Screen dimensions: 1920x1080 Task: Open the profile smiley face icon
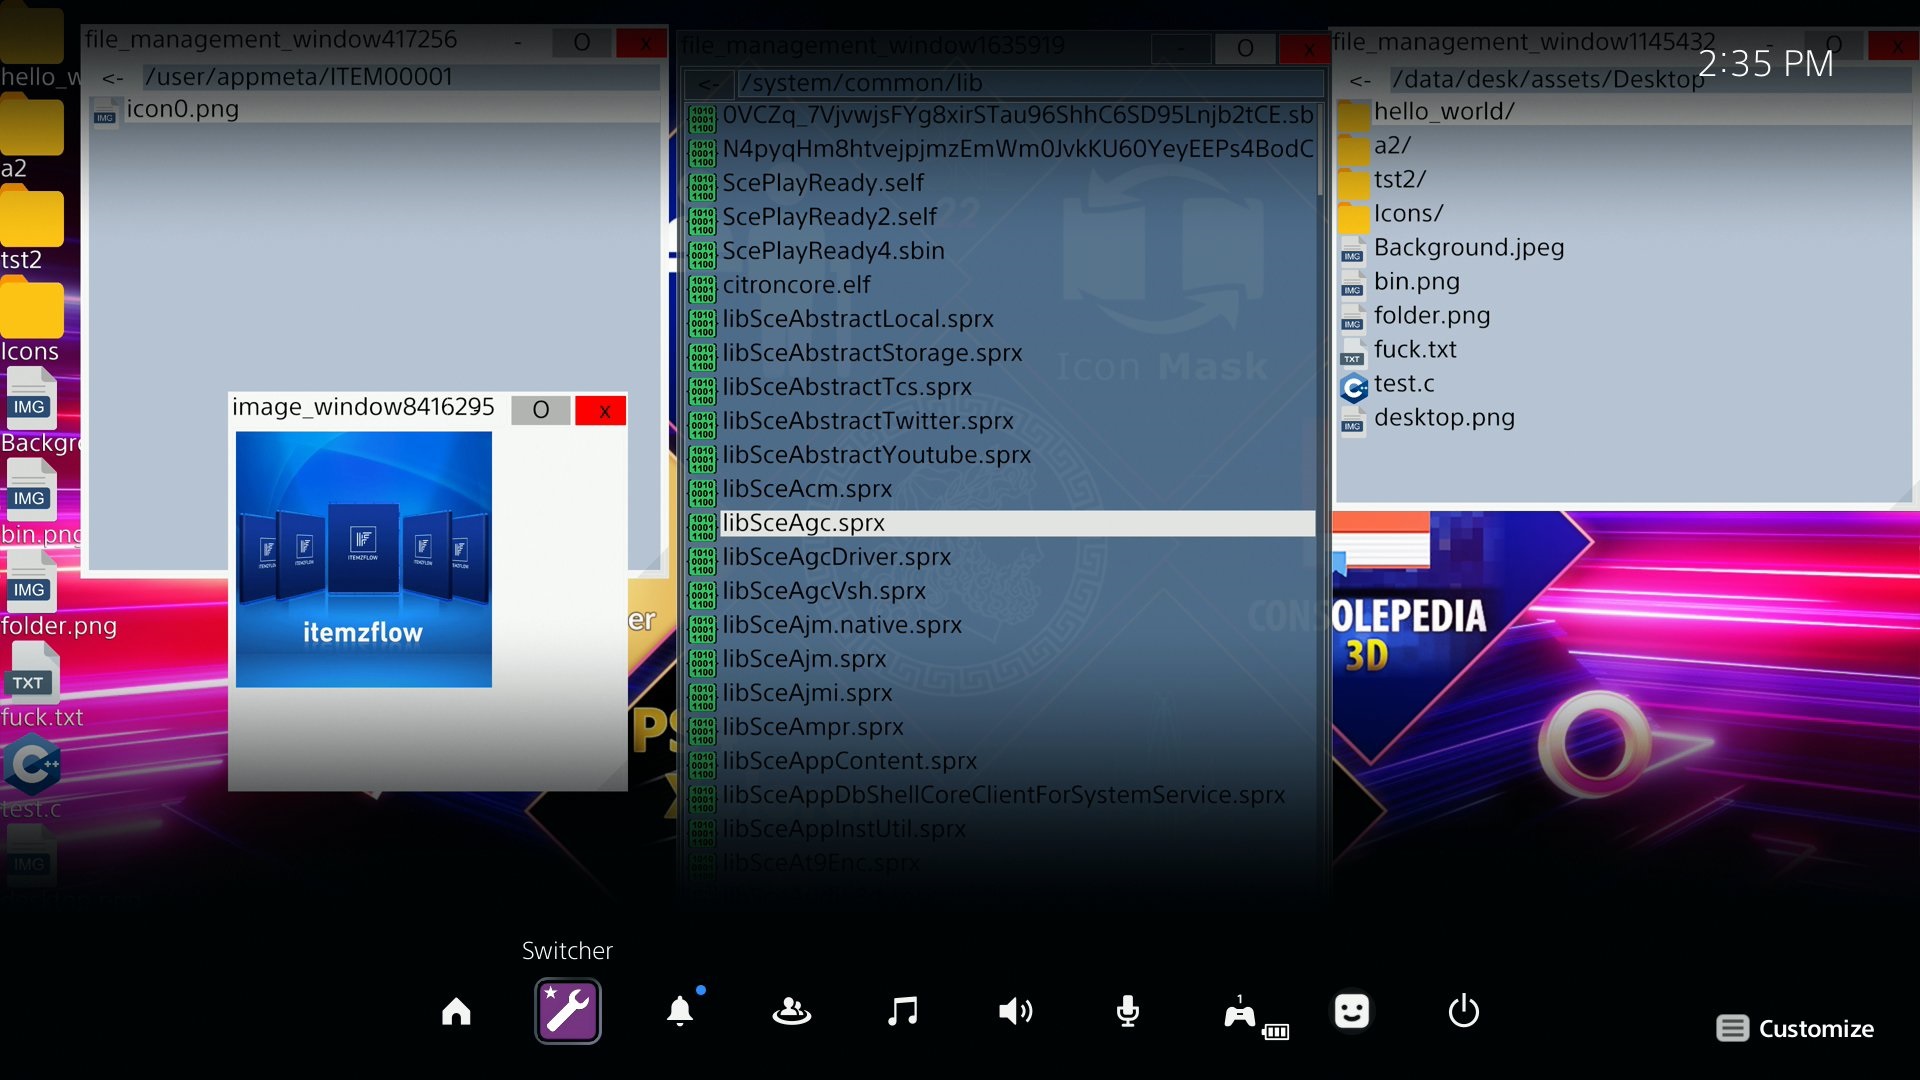coord(1351,1012)
